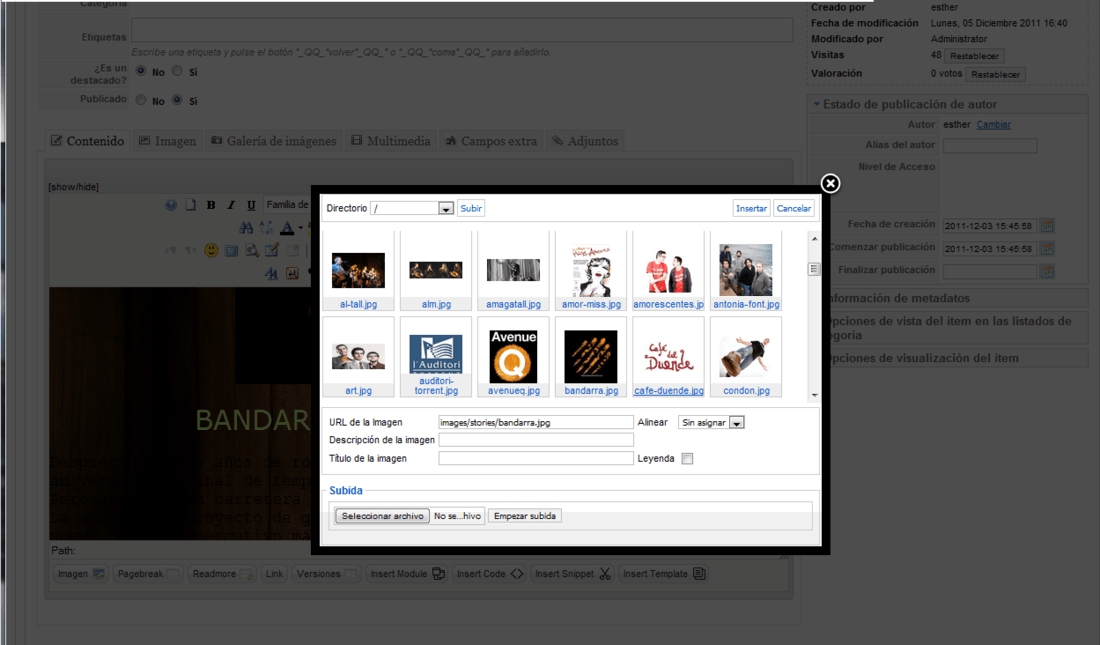This screenshot has height=645, width=1100.
Task: Click the Insertar button
Action: [x=751, y=208]
